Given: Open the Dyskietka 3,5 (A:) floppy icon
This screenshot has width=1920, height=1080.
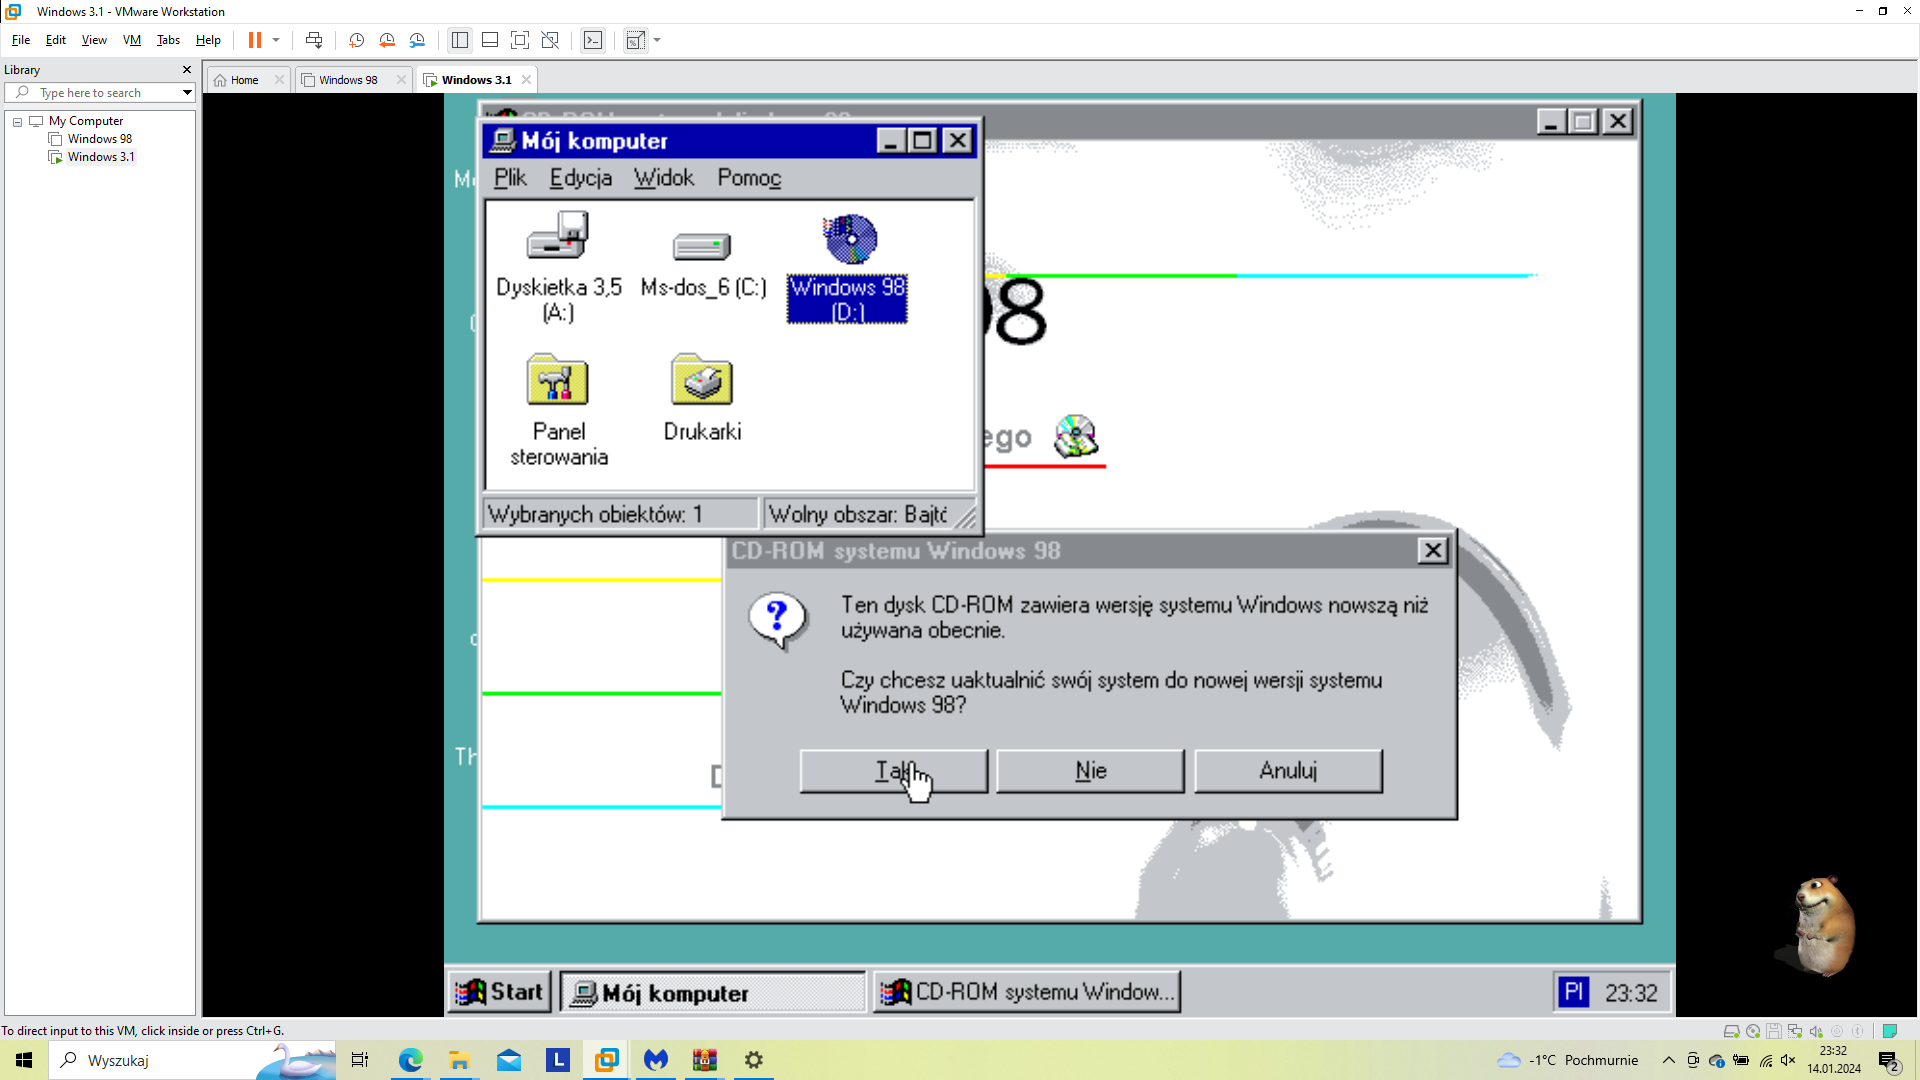Looking at the screenshot, I should tap(557, 237).
